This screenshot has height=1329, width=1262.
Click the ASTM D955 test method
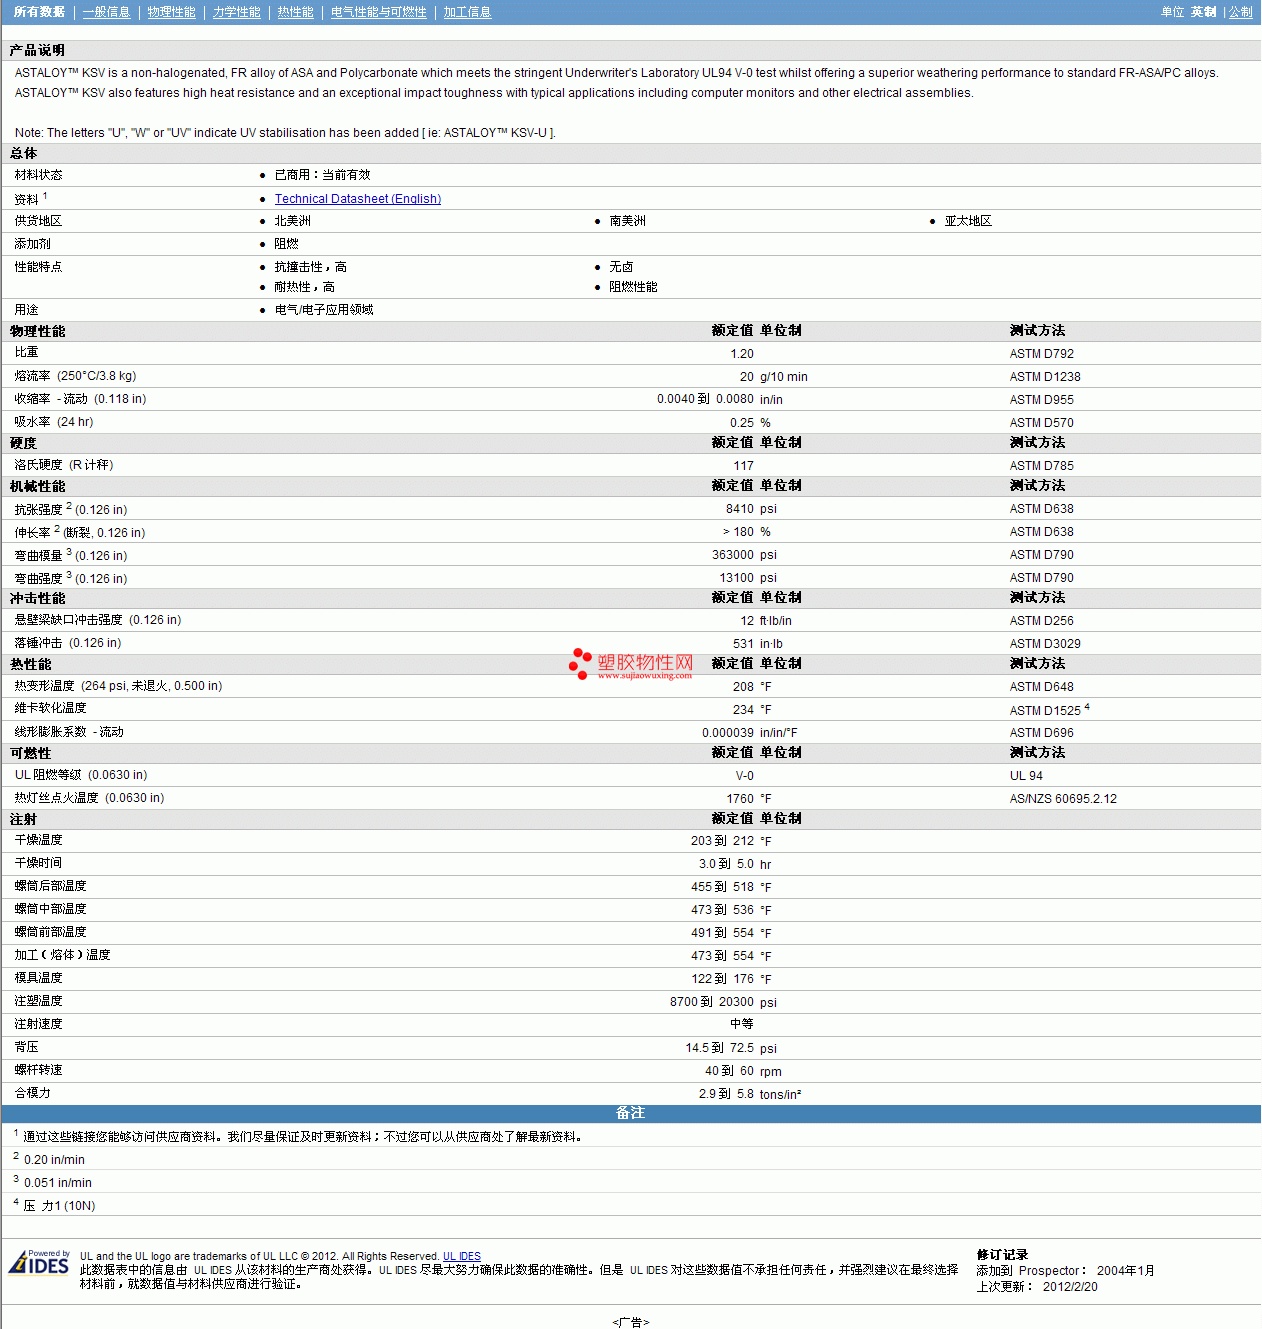click(x=1042, y=400)
